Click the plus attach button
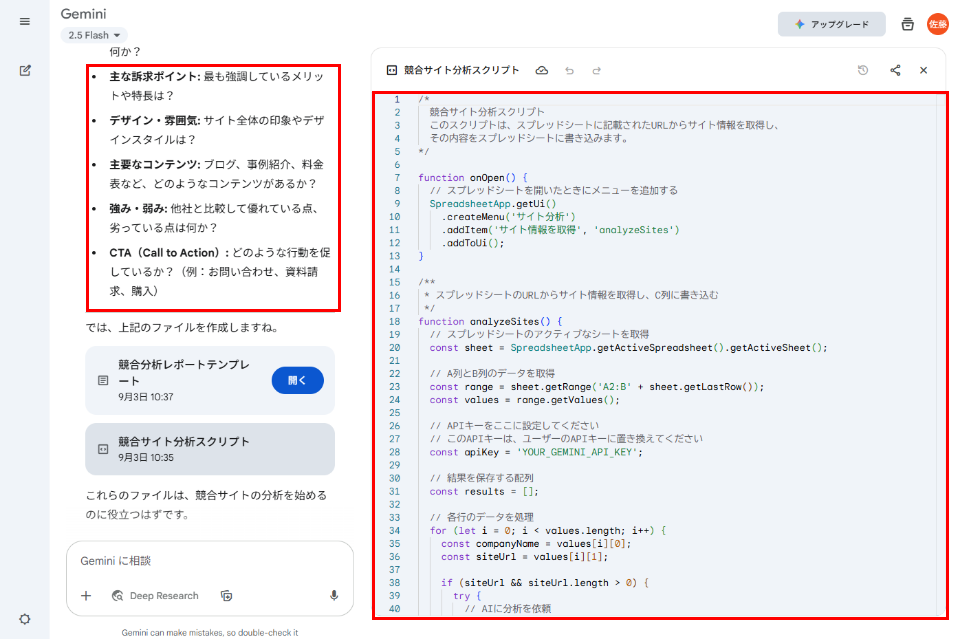The image size is (960, 639). click(x=86, y=596)
